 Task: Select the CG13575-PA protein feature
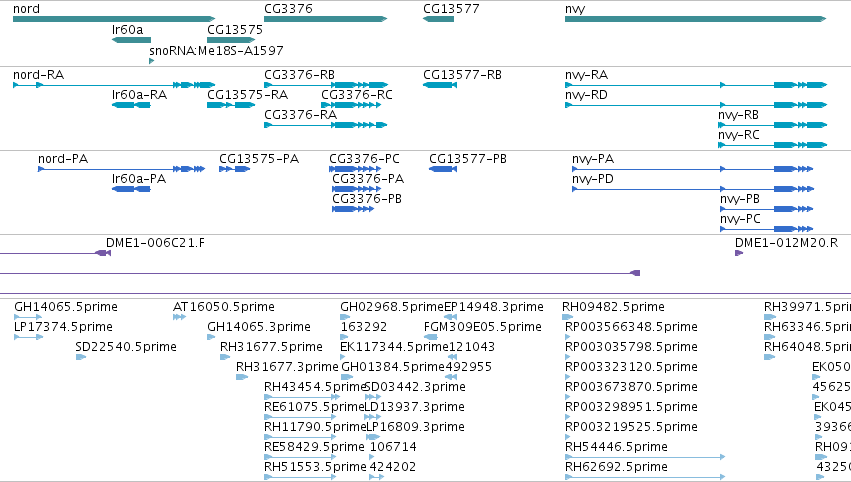click(234, 169)
